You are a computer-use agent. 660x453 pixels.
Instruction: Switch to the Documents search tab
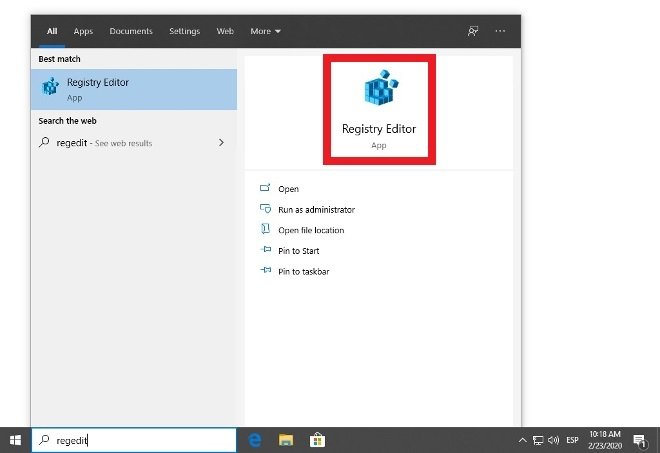coord(131,31)
